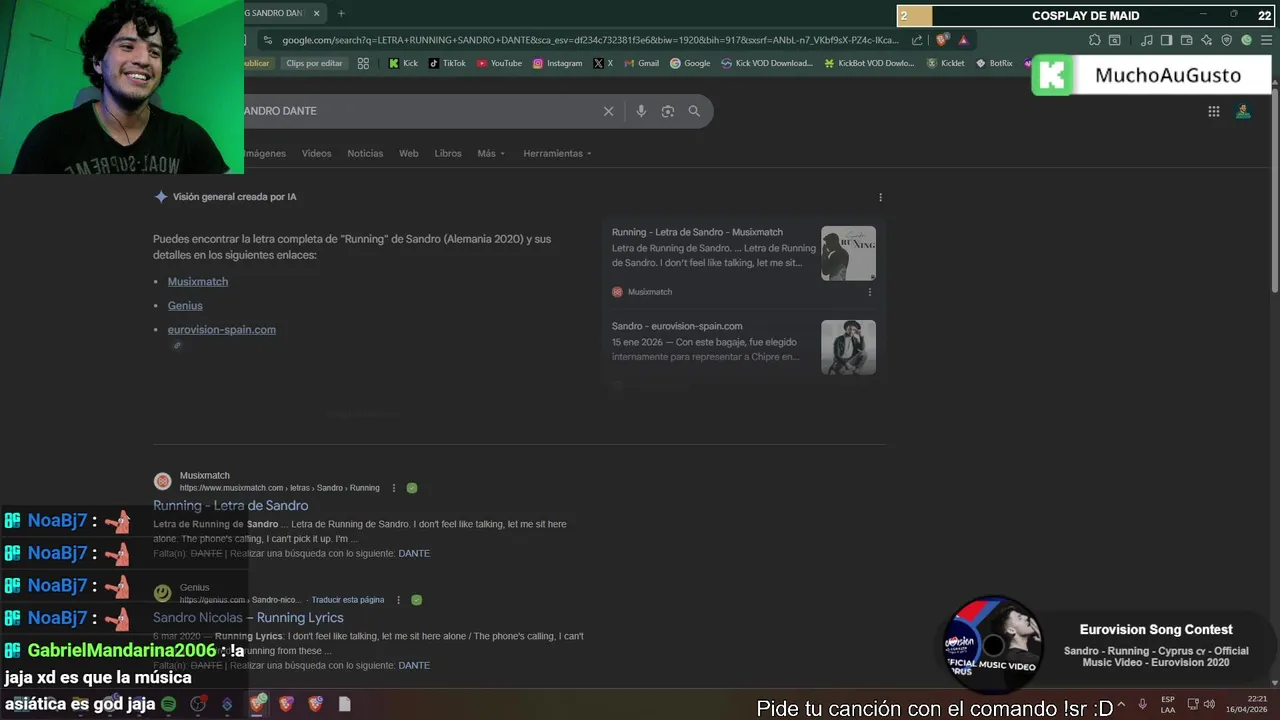Open the Clips por editar bookmark folder
The height and width of the screenshot is (720, 1280).
pos(314,63)
